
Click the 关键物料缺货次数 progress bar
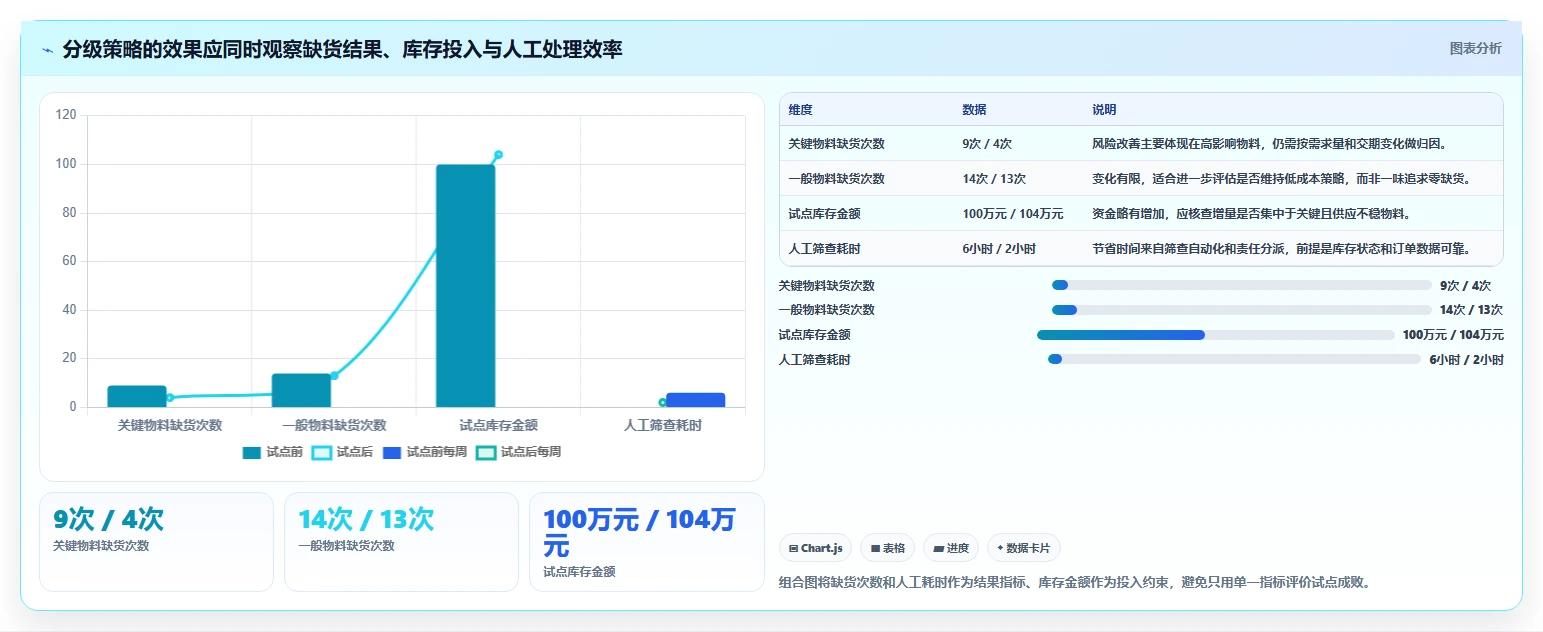coord(1242,285)
